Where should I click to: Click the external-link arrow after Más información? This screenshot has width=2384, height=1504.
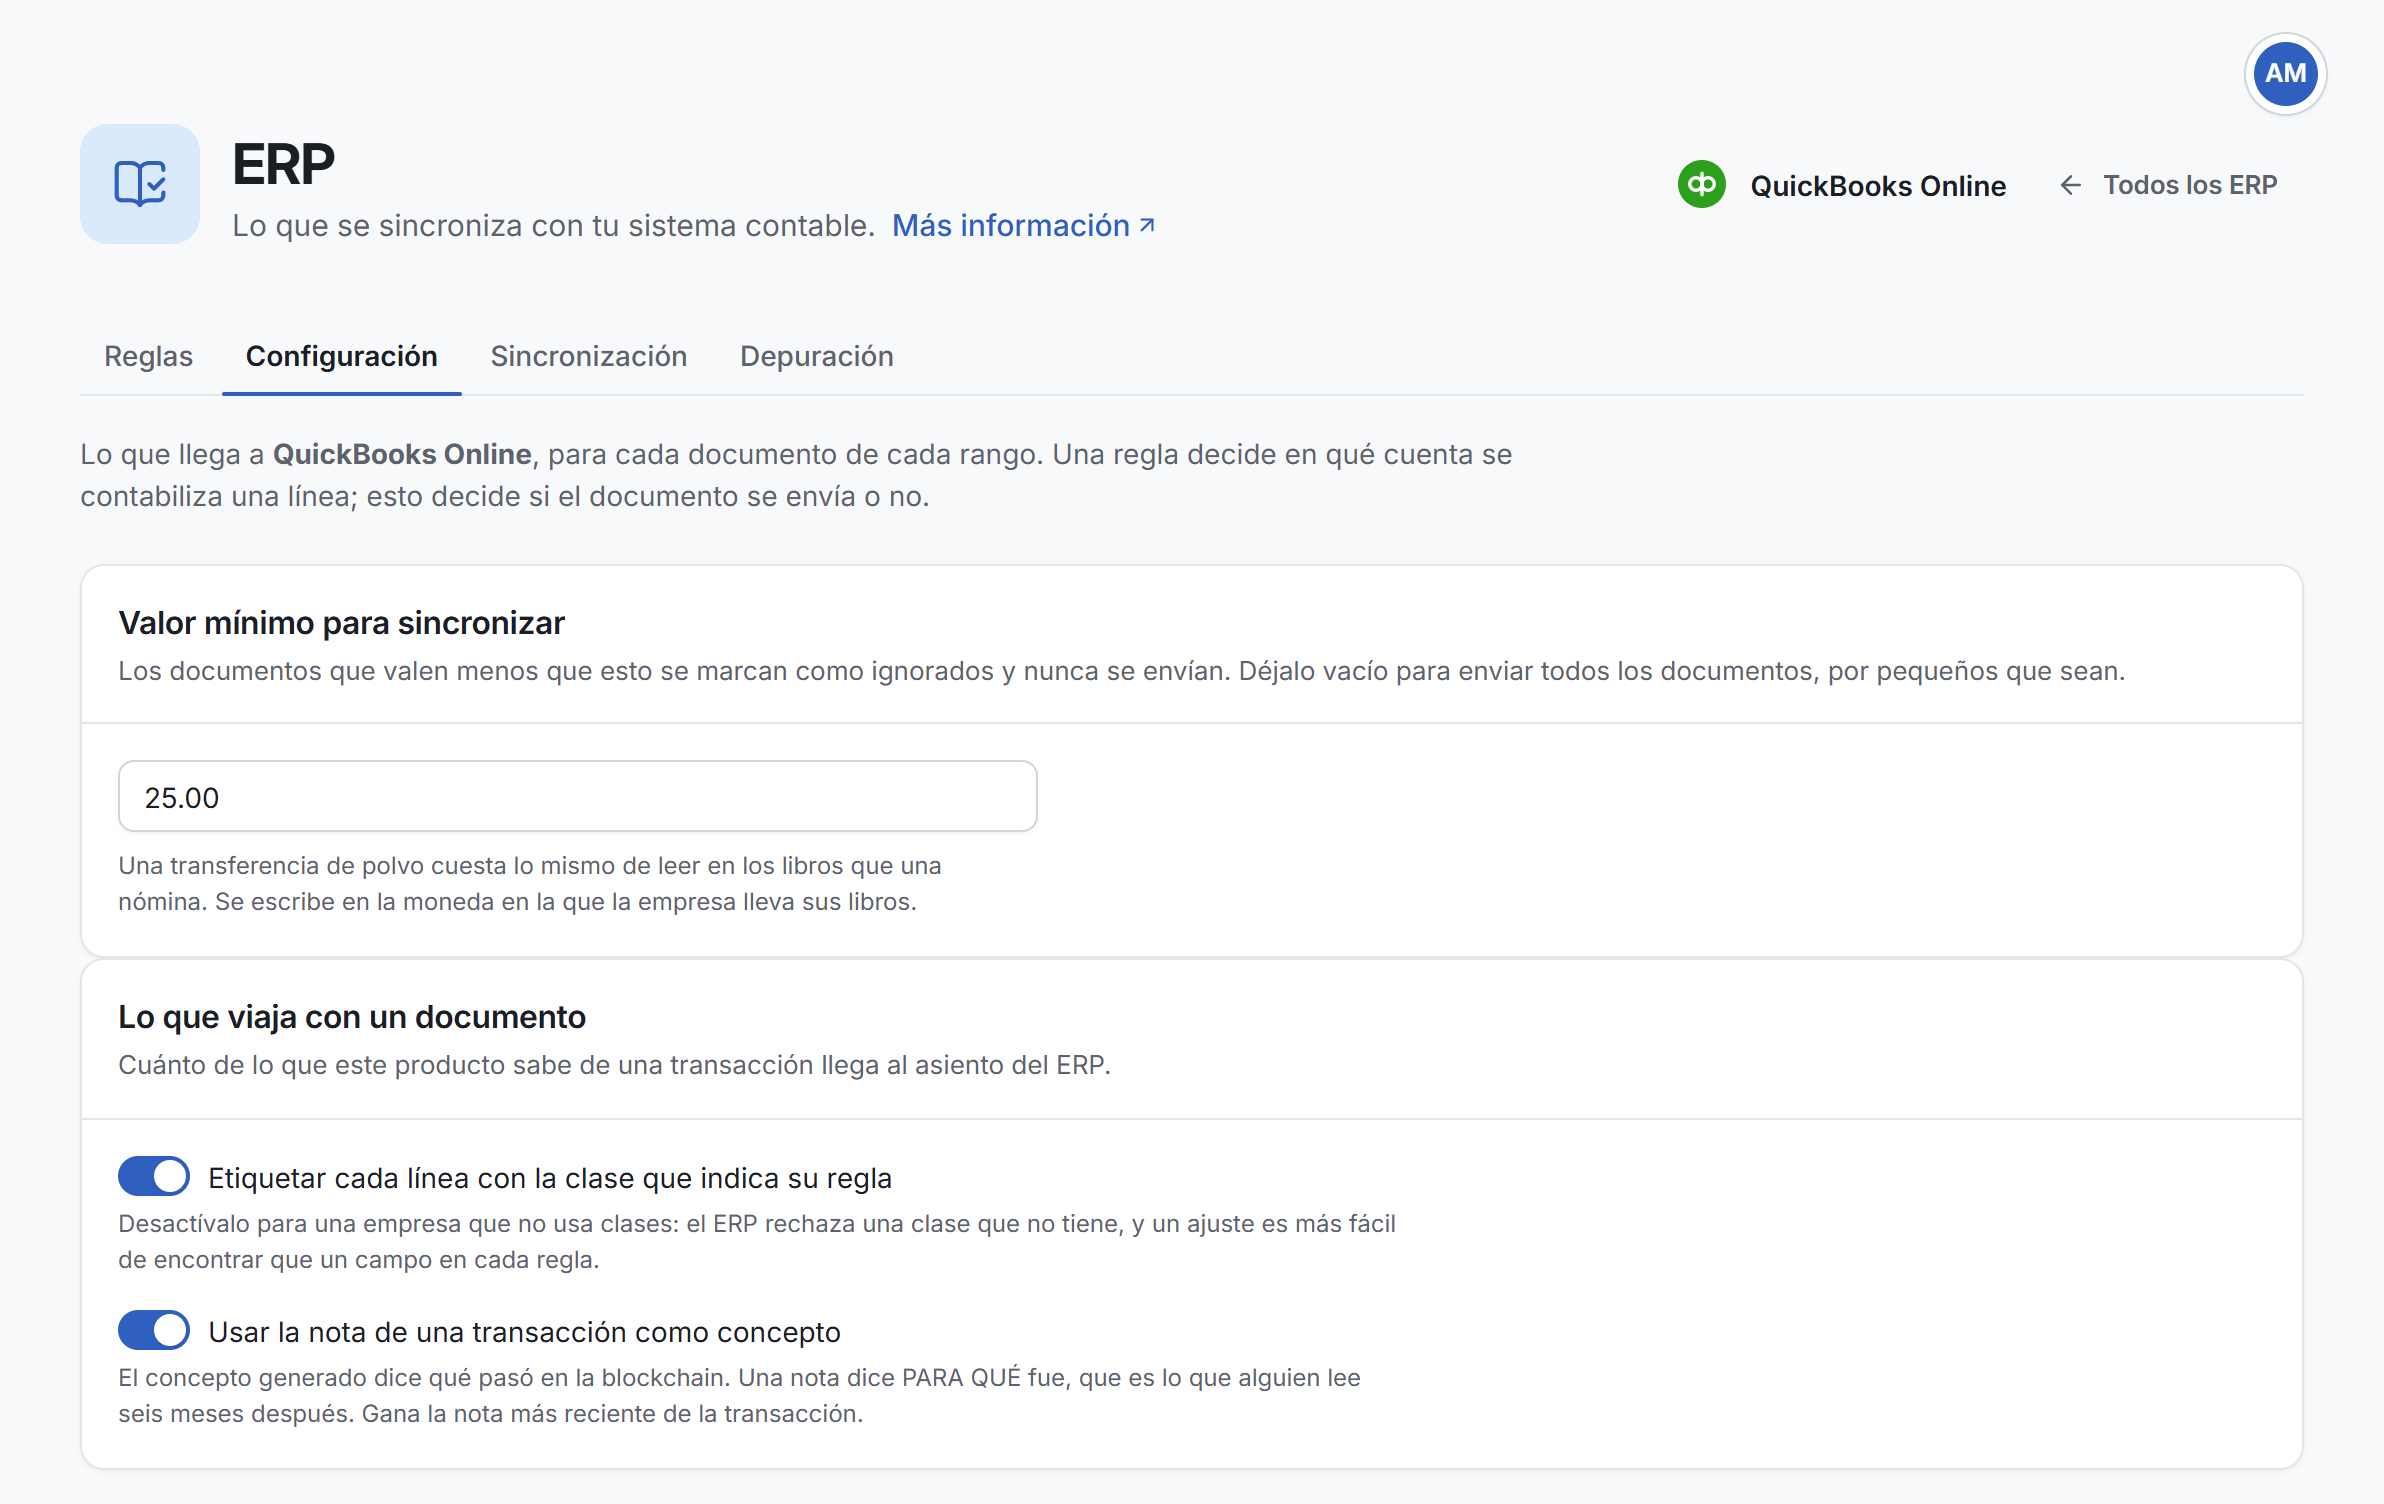point(1148,226)
